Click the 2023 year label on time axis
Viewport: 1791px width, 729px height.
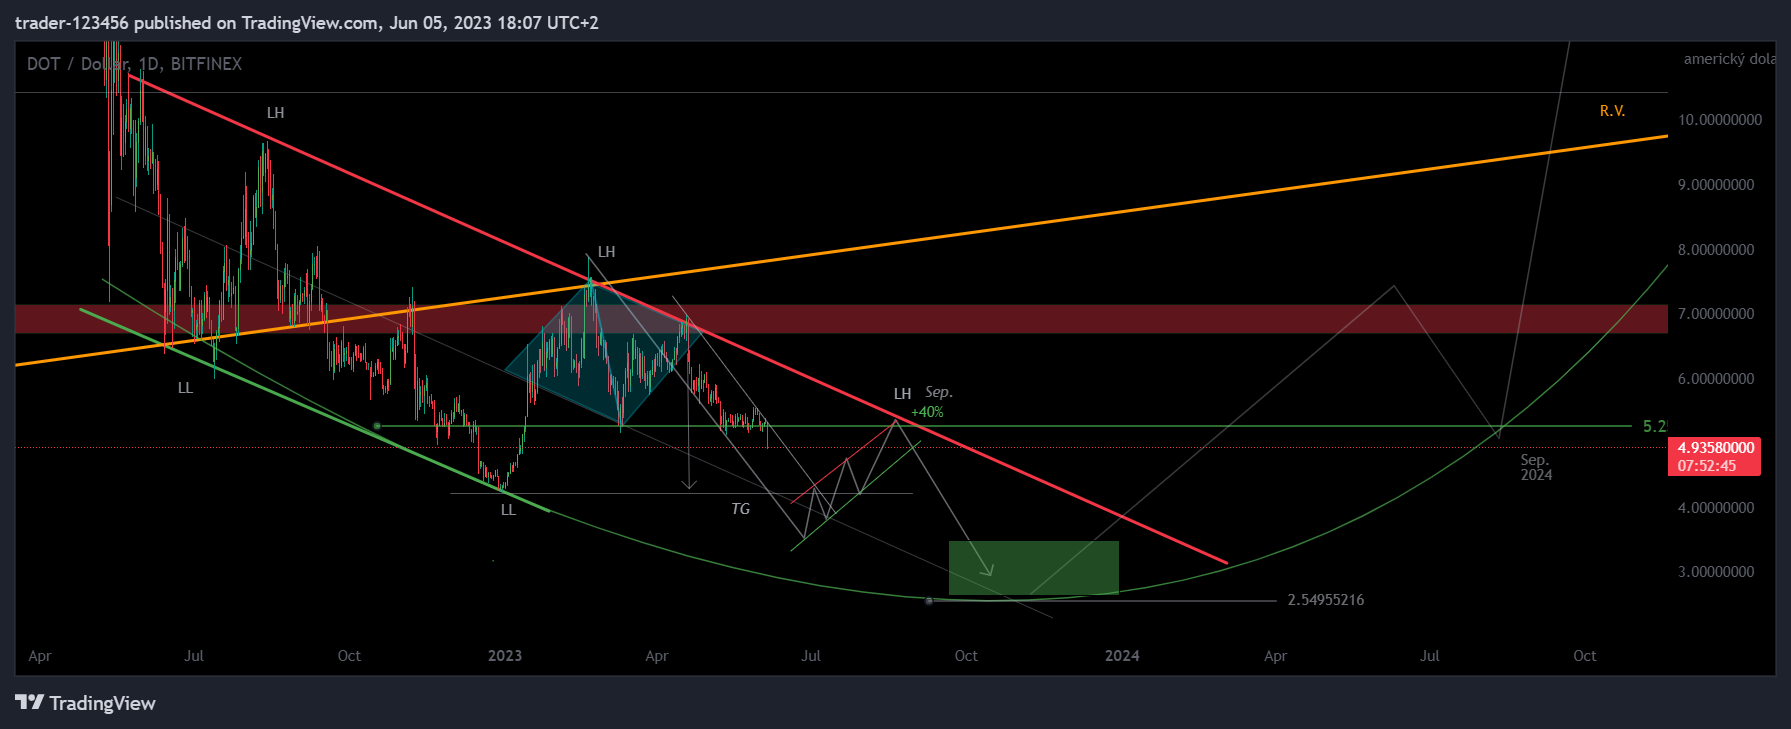coord(504,656)
